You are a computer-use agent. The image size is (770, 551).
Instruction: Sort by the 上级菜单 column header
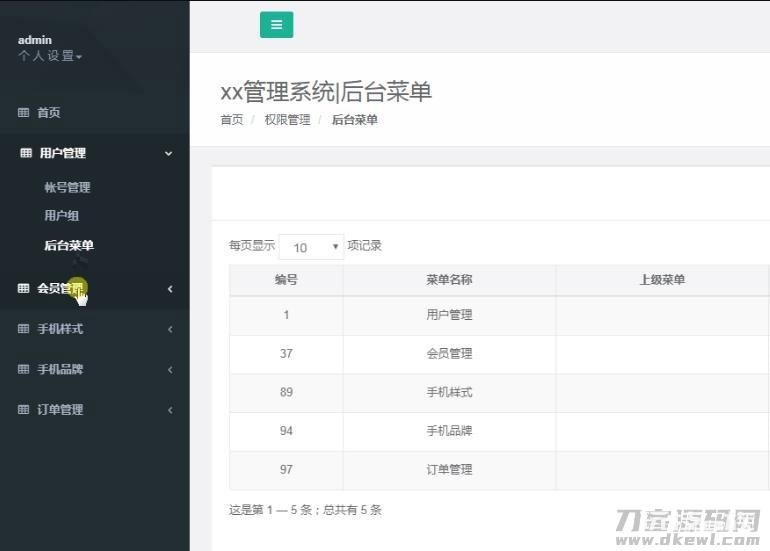pos(662,280)
